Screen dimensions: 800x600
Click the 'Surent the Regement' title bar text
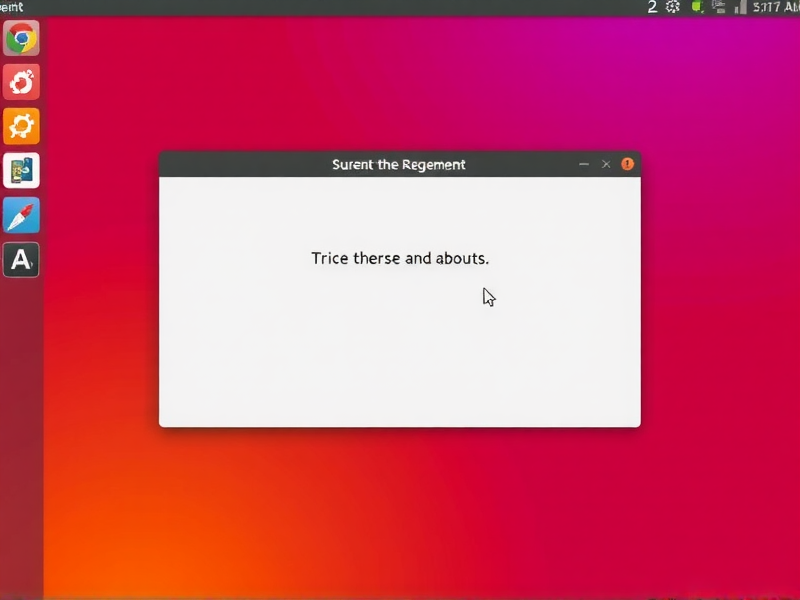(x=399, y=164)
